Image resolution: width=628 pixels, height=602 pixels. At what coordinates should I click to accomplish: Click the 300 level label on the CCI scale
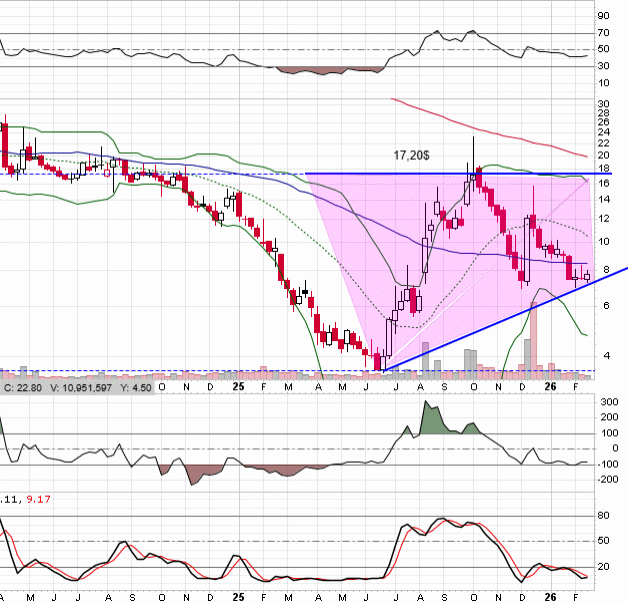pos(606,400)
